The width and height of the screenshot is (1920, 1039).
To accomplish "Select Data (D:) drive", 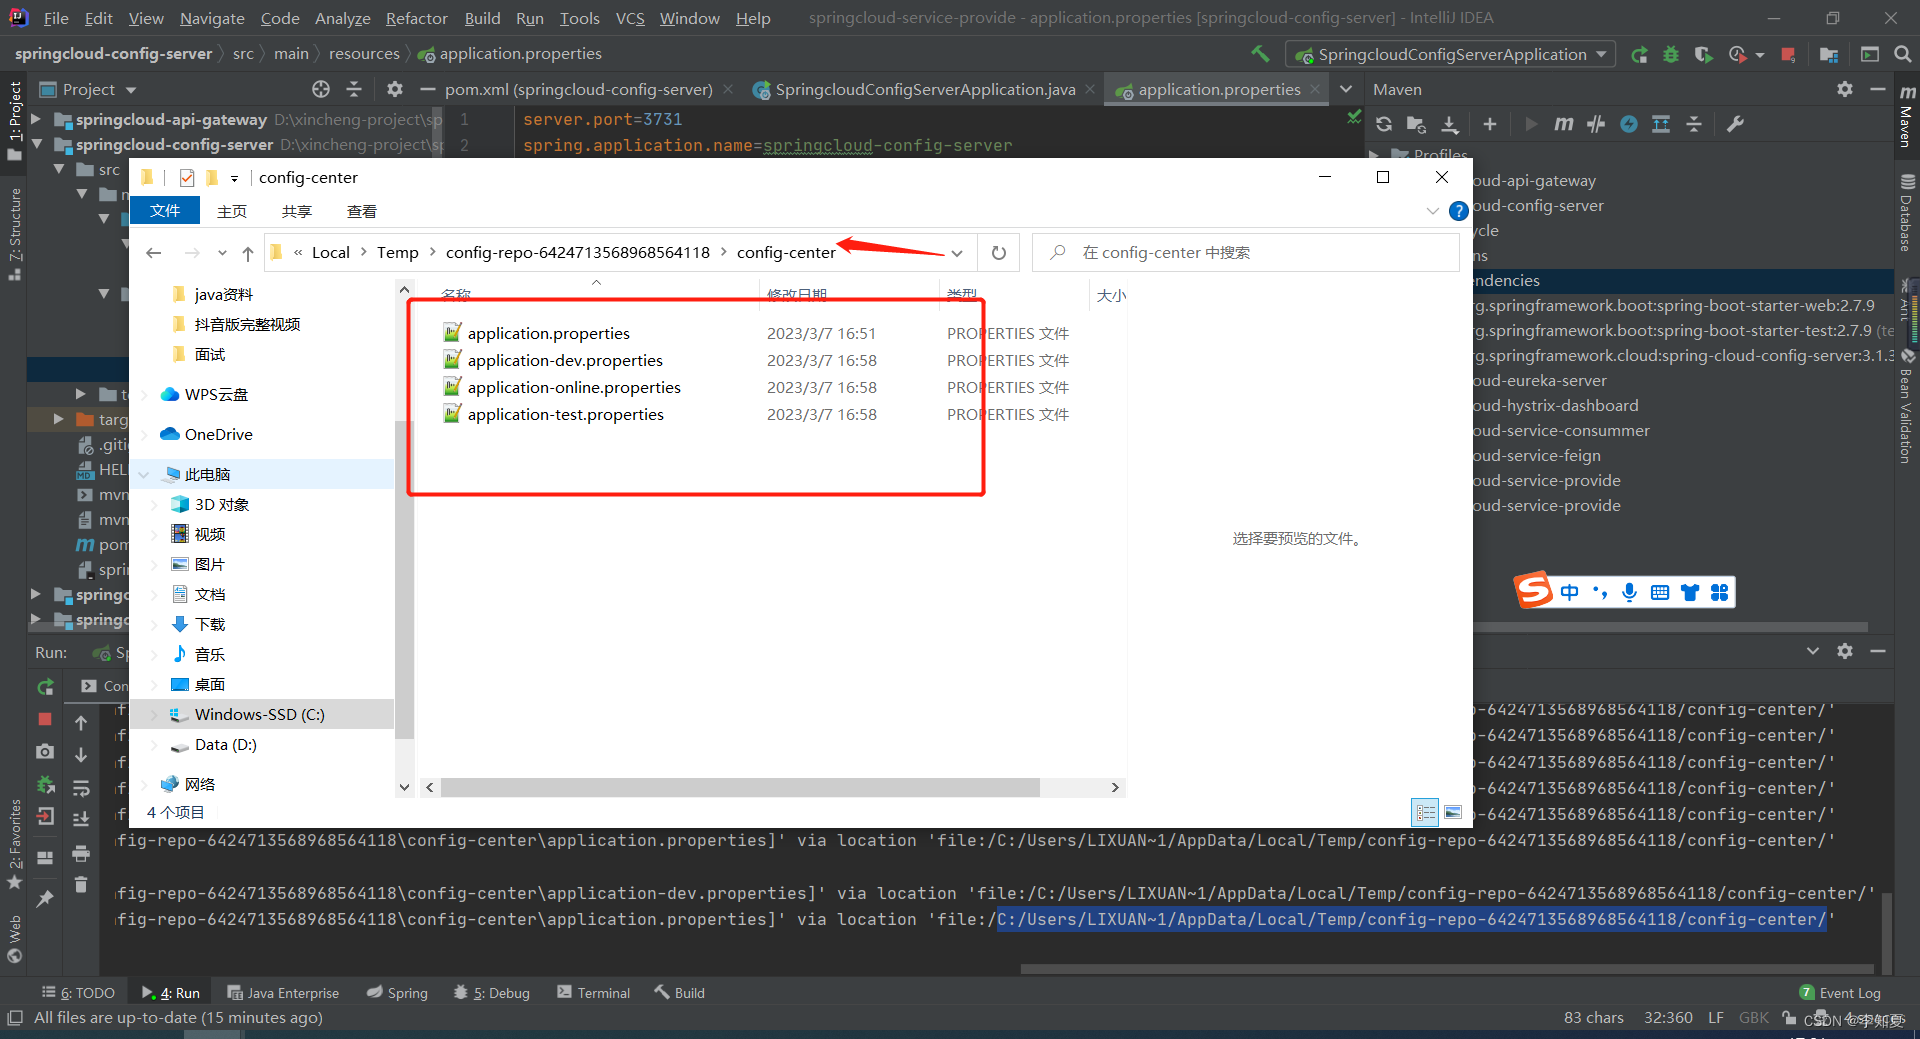I will coord(226,745).
